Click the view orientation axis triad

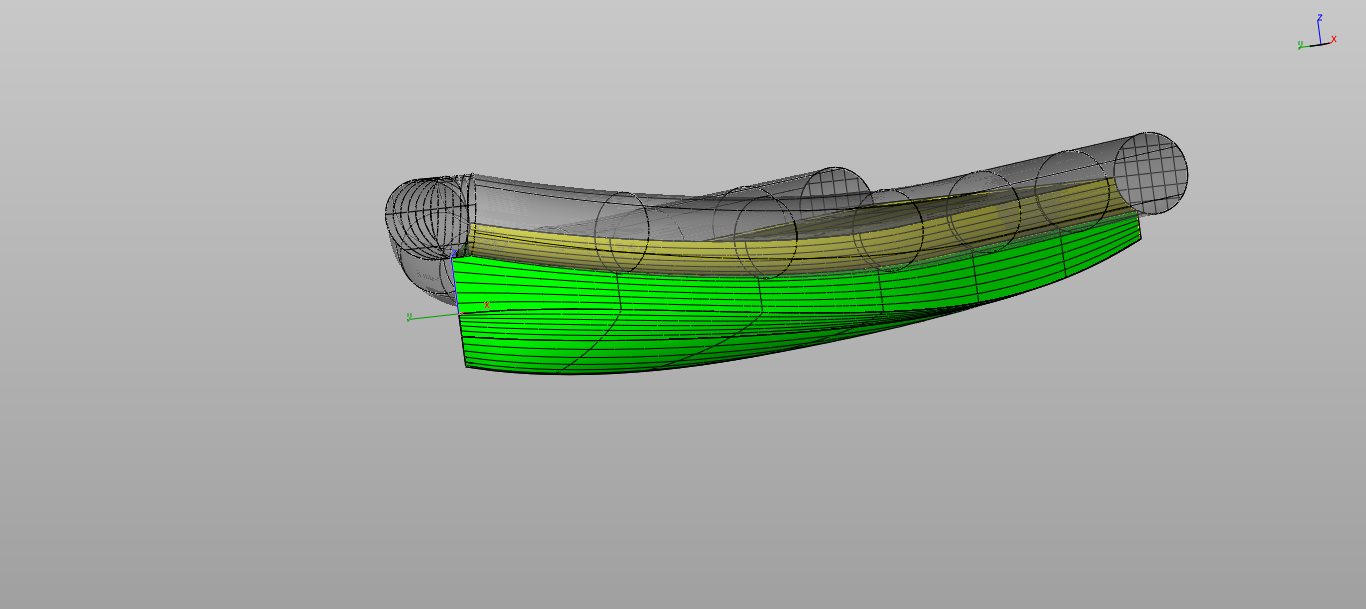tap(1318, 31)
